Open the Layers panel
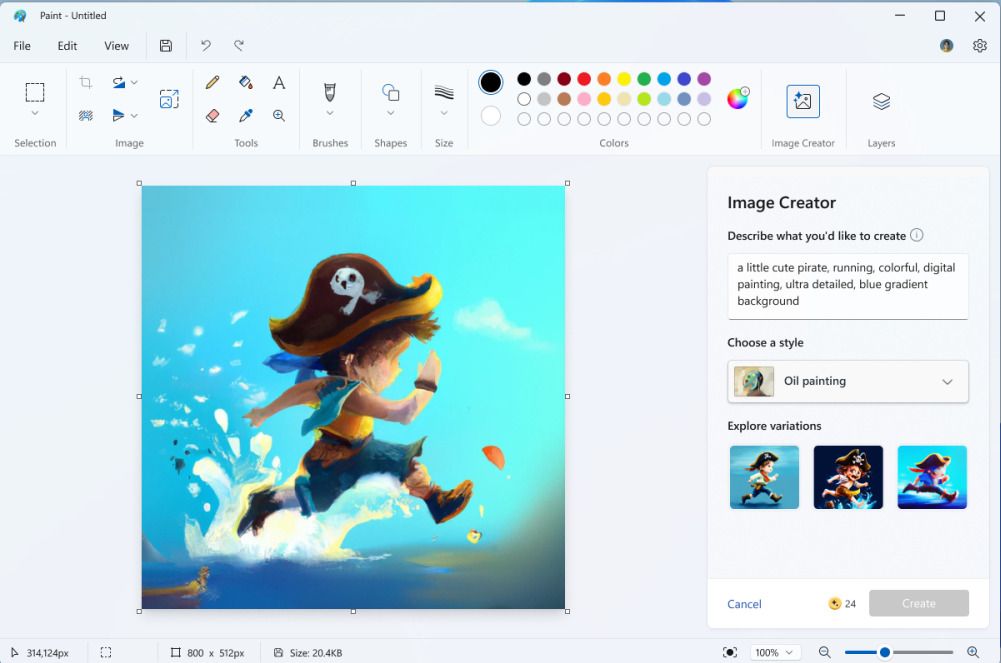1001x663 pixels. coord(880,100)
